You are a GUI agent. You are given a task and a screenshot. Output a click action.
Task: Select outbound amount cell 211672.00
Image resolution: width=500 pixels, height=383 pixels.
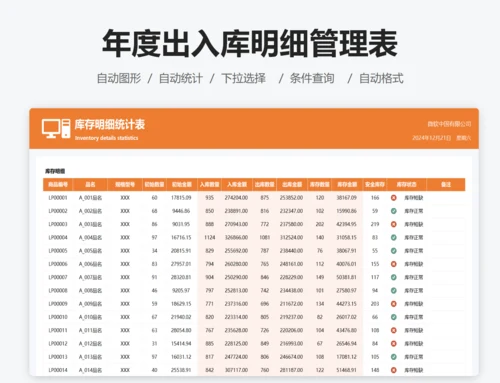291,304
